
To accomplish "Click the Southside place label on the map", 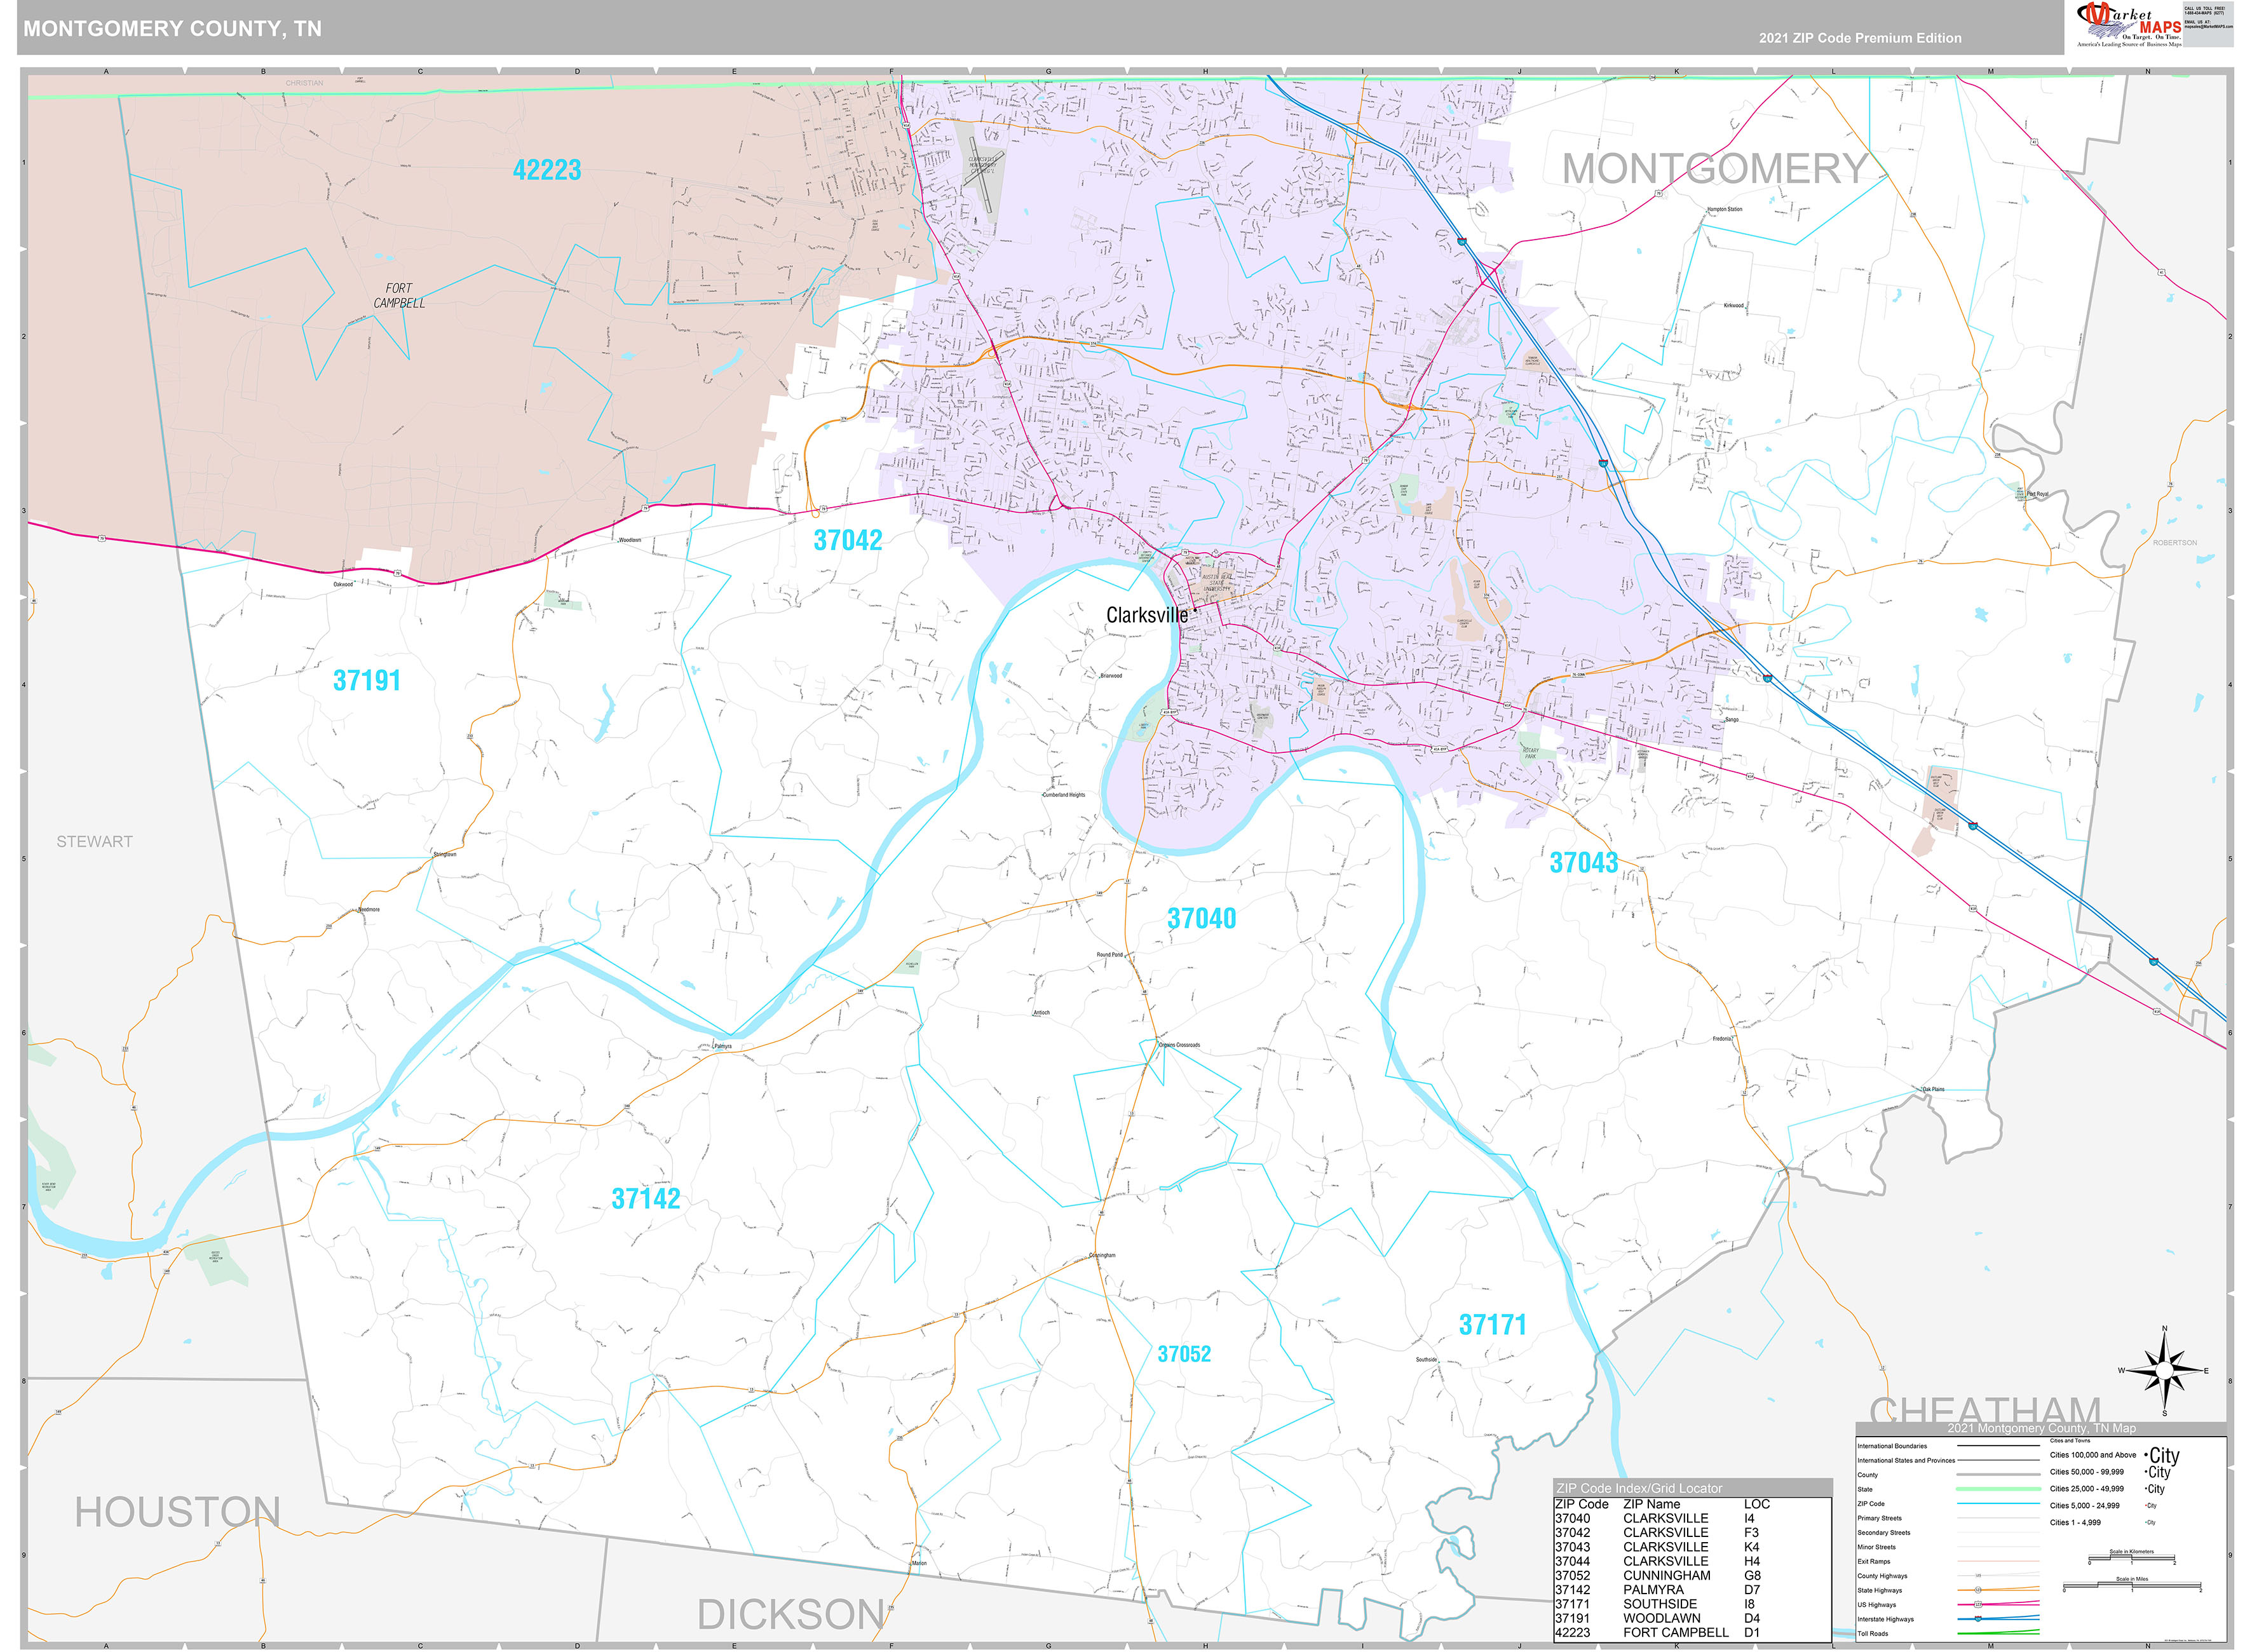I will (x=1426, y=1359).
